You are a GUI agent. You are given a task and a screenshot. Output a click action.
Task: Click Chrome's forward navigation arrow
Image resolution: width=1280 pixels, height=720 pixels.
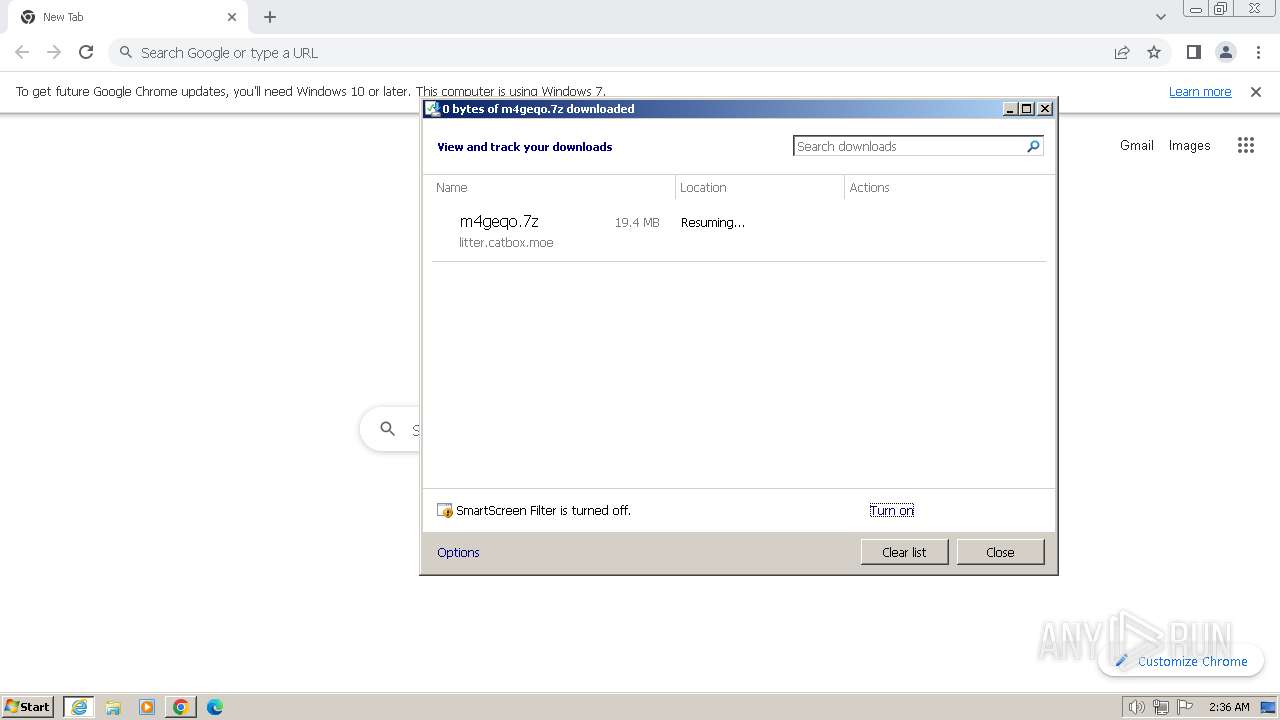pyautogui.click(x=54, y=52)
